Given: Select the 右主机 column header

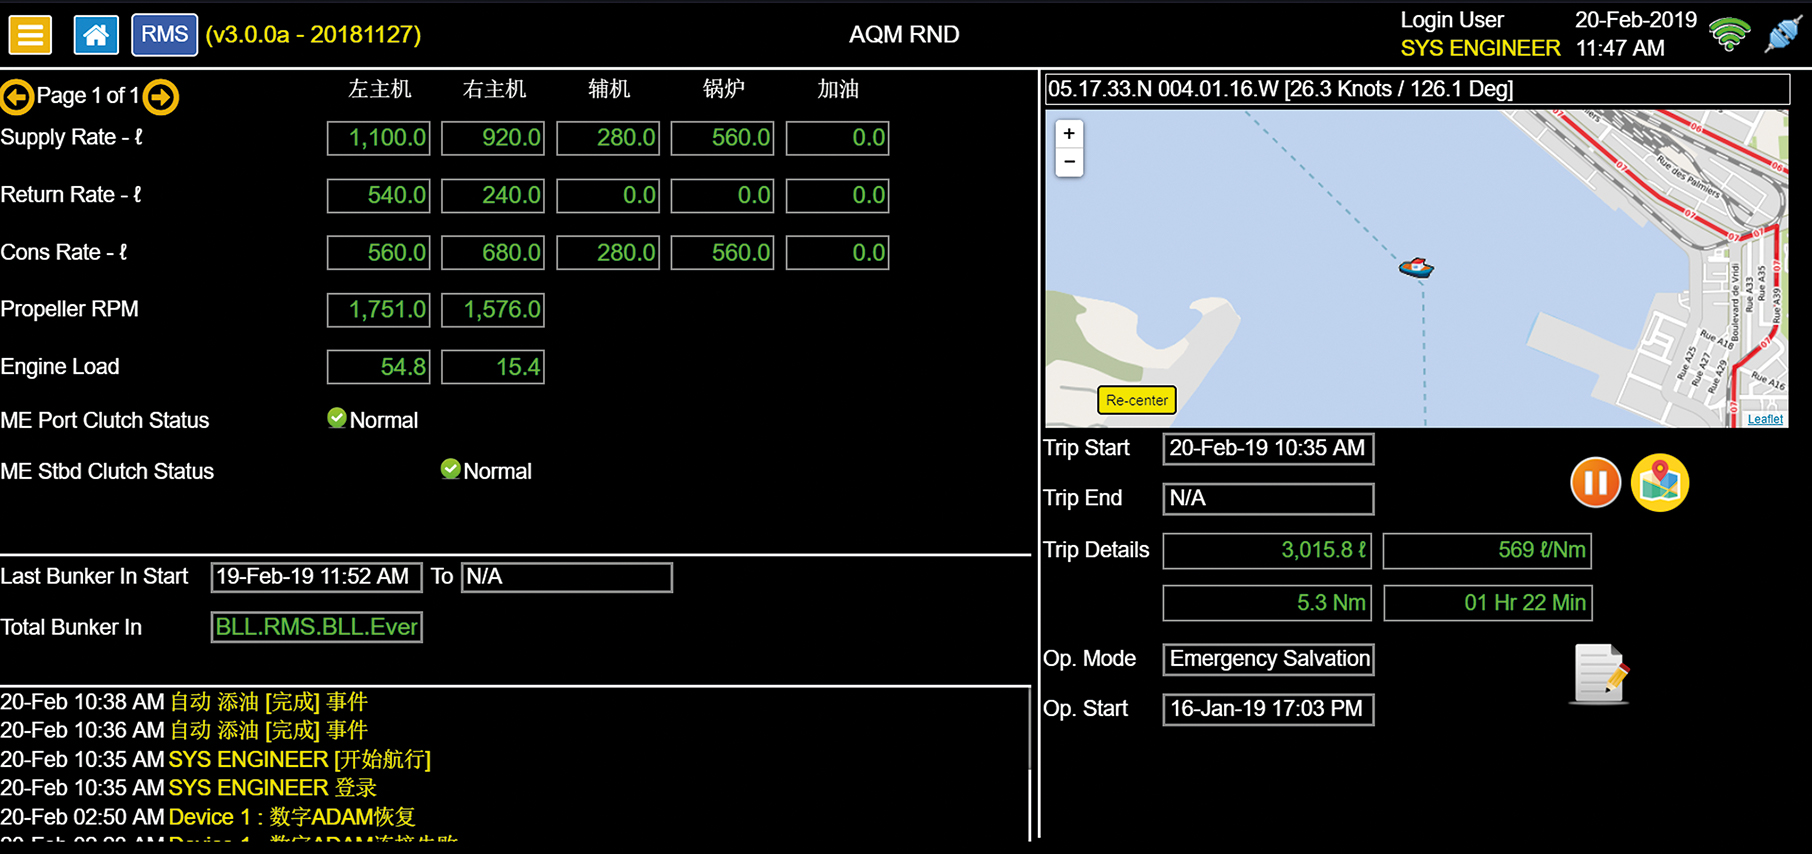Looking at the screenshot, I should click(494, 89).
